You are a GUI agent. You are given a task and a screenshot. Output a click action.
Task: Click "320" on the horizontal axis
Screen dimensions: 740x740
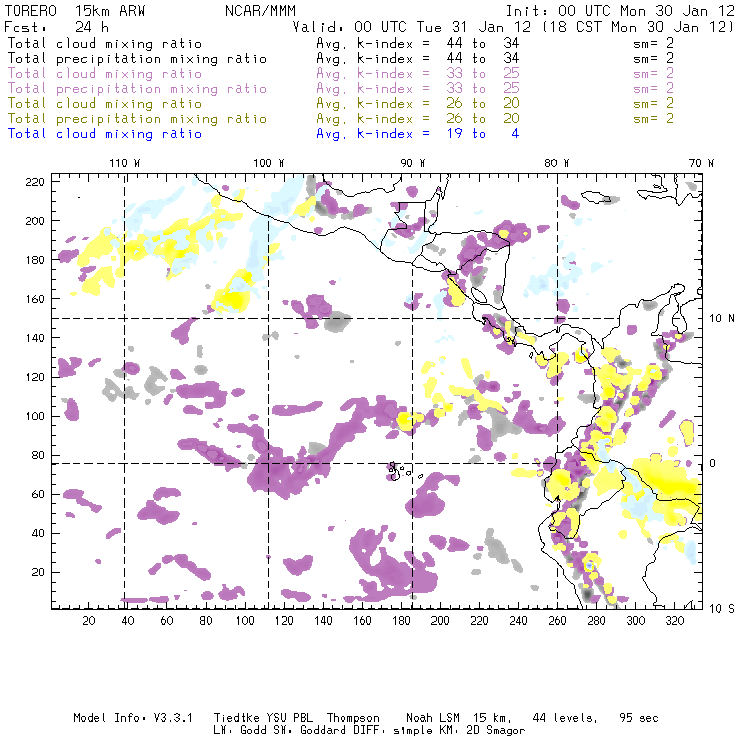(x=674, y=621)
